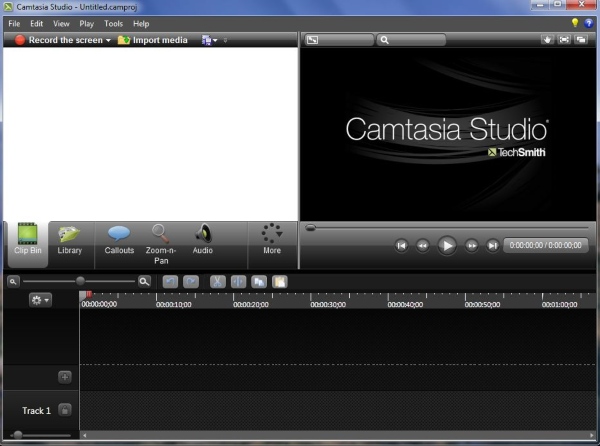
Task: Click the Play button
Action: pos(447,246)
